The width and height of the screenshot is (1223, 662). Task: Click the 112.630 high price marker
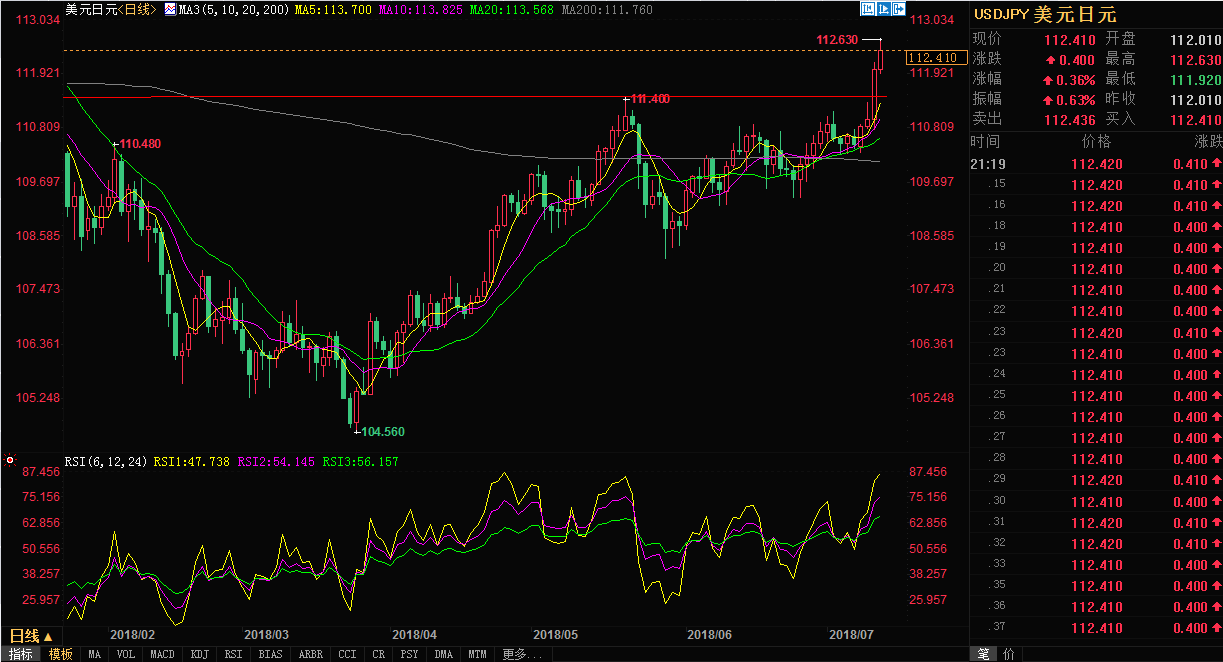click(x=837, y=40)
